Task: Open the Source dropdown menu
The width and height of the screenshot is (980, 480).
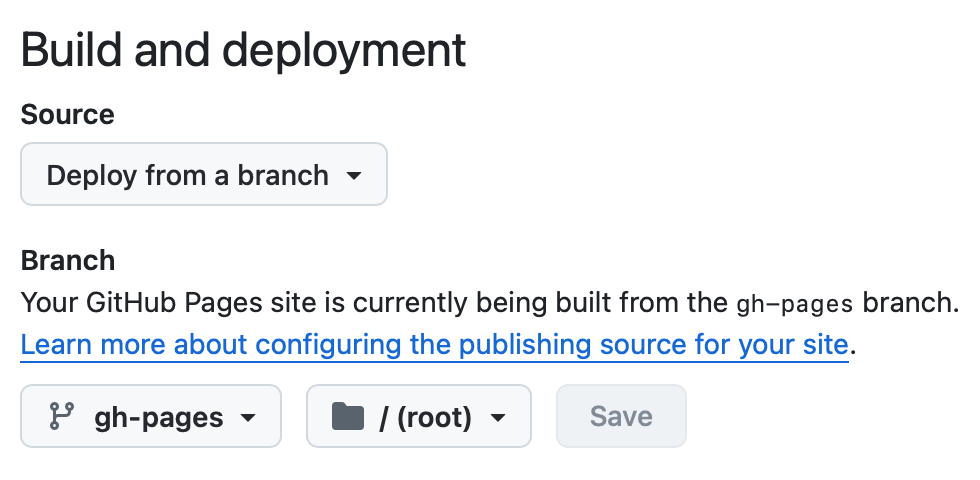Action: tap(203, 175)
